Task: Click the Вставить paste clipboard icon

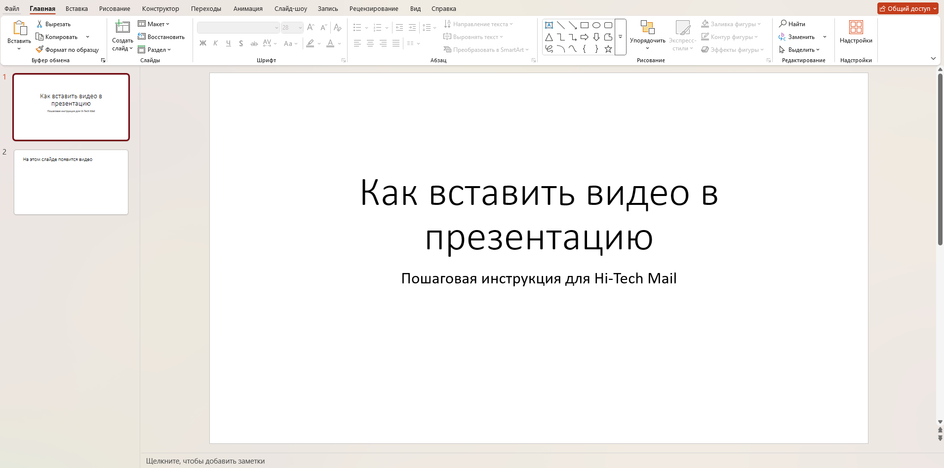Action: [x=19, y=29]
